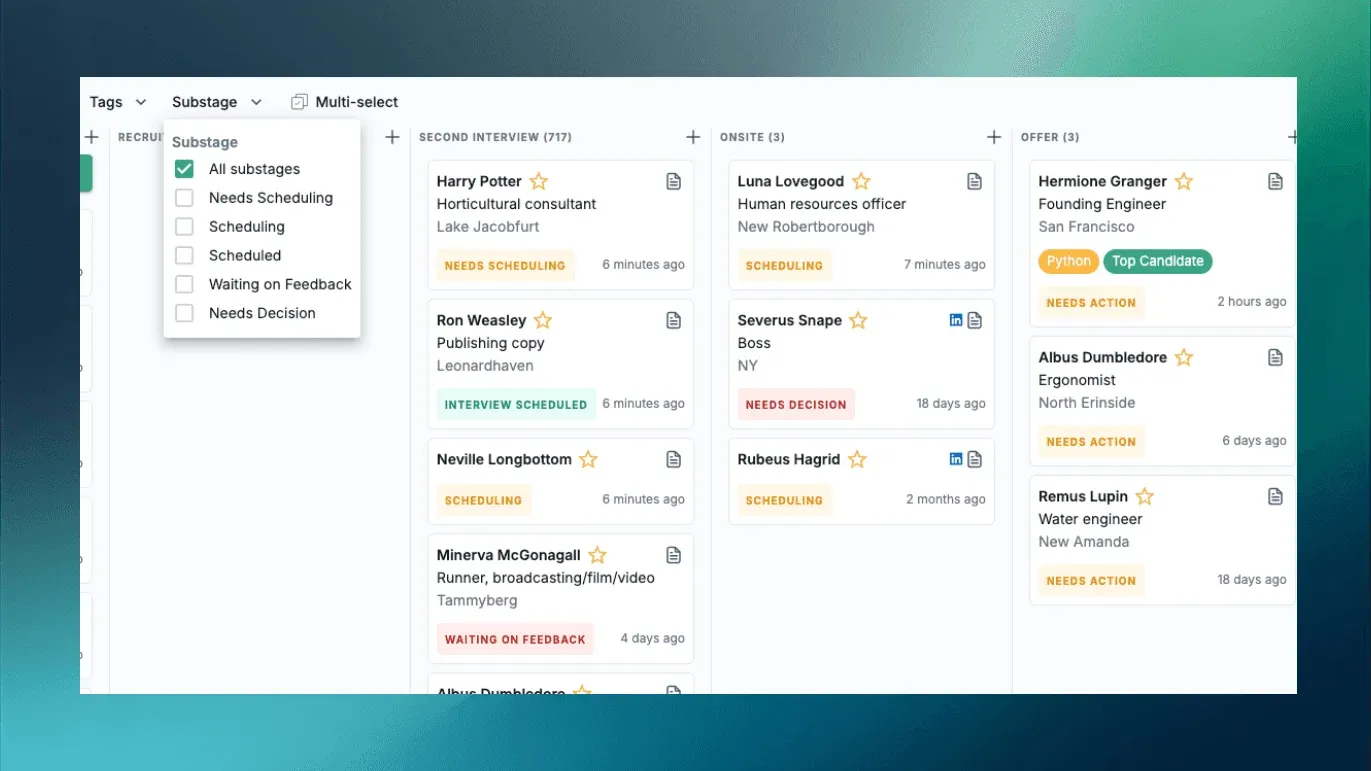Click Severus Snape's Needs Decision badge

click(x=796, y=405)
